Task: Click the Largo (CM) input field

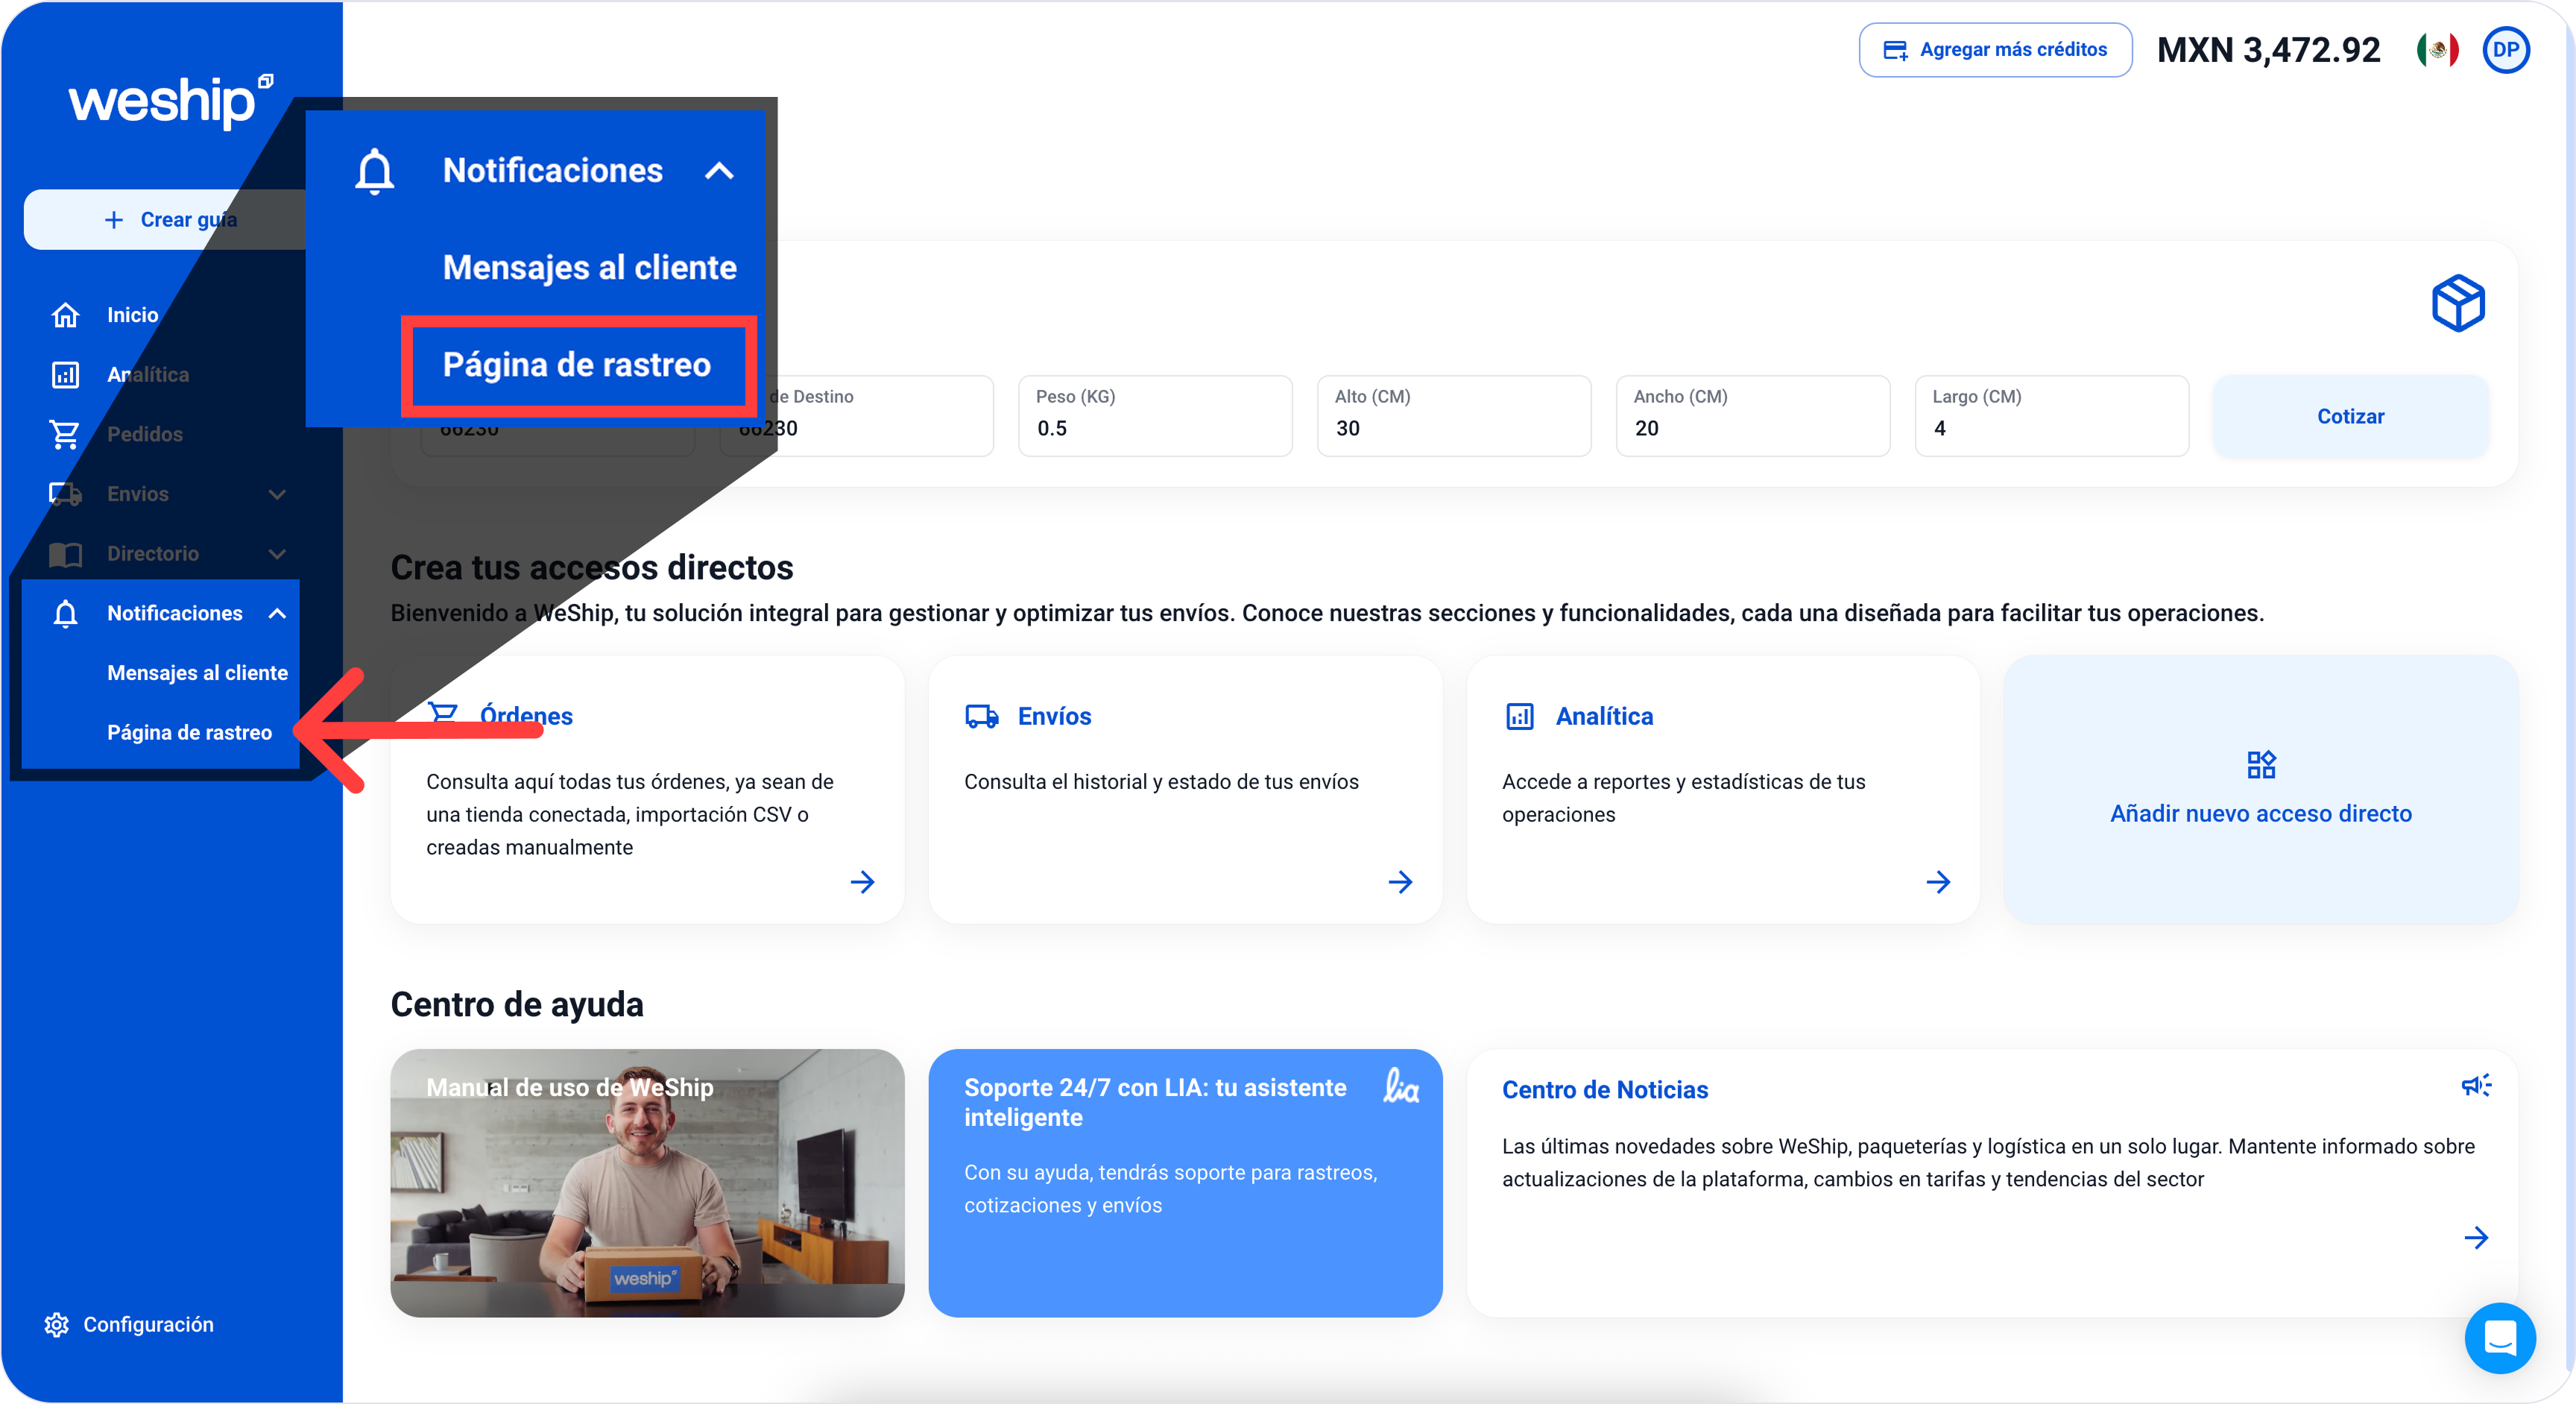Action: pyautogui.click(x=2052, y=417)
